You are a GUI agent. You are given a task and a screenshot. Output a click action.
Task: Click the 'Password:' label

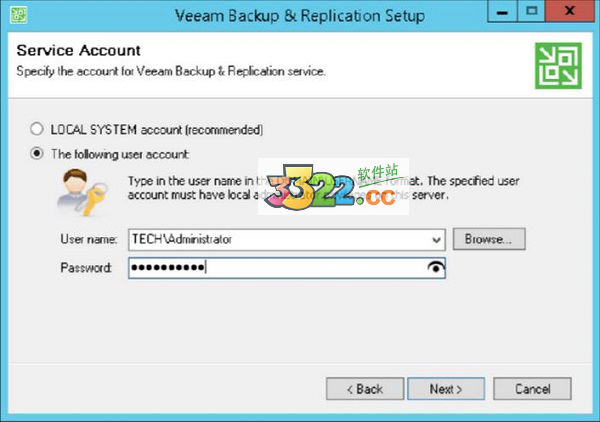85,268
